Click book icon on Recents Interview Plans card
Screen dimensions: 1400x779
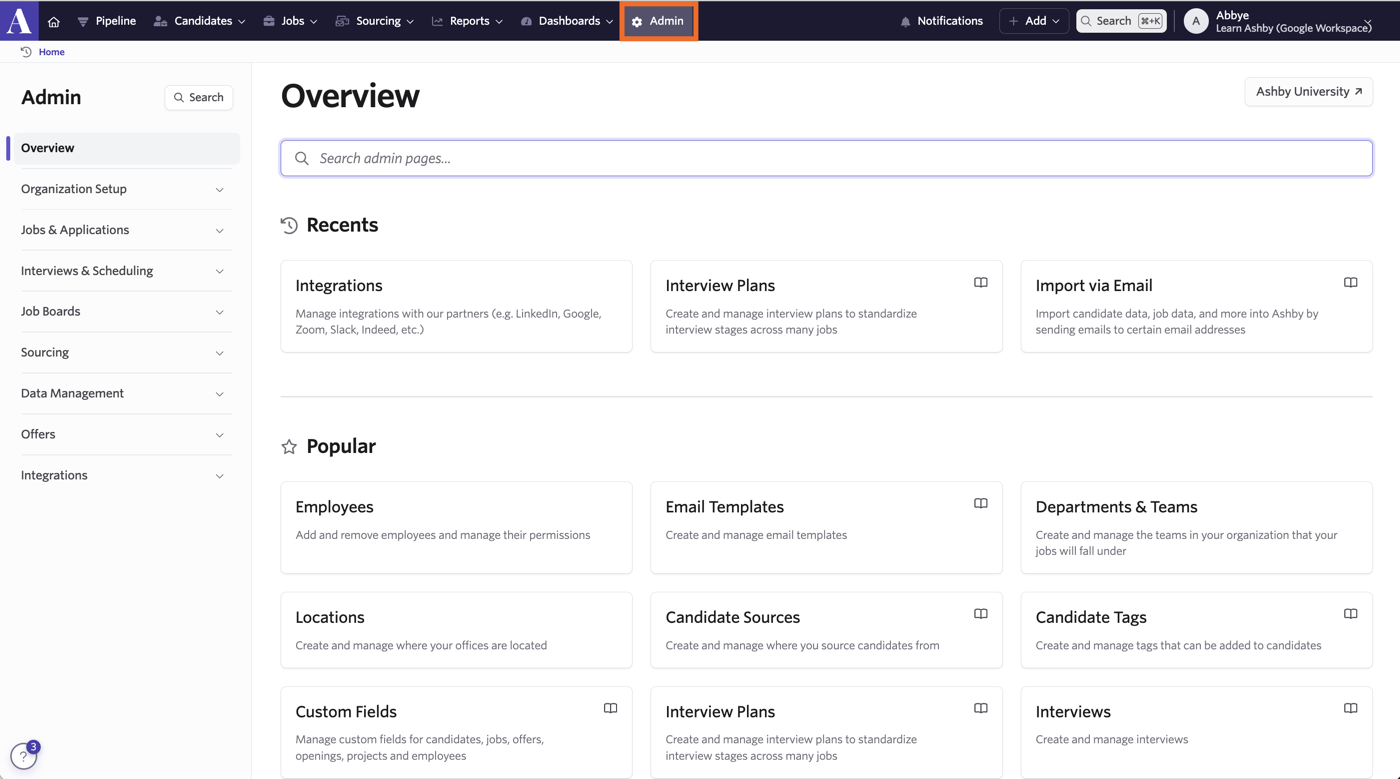[x=980, y=283]
